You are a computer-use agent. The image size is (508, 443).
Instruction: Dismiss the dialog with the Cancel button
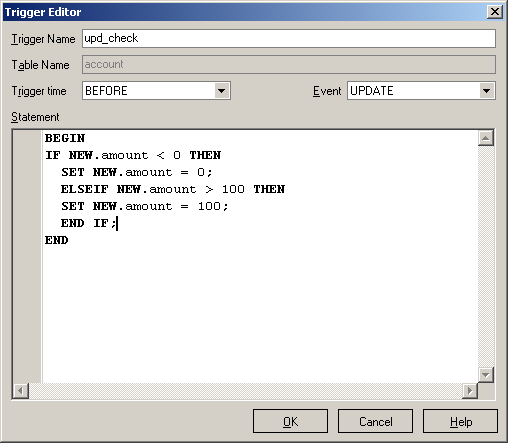tap(375, 421)
